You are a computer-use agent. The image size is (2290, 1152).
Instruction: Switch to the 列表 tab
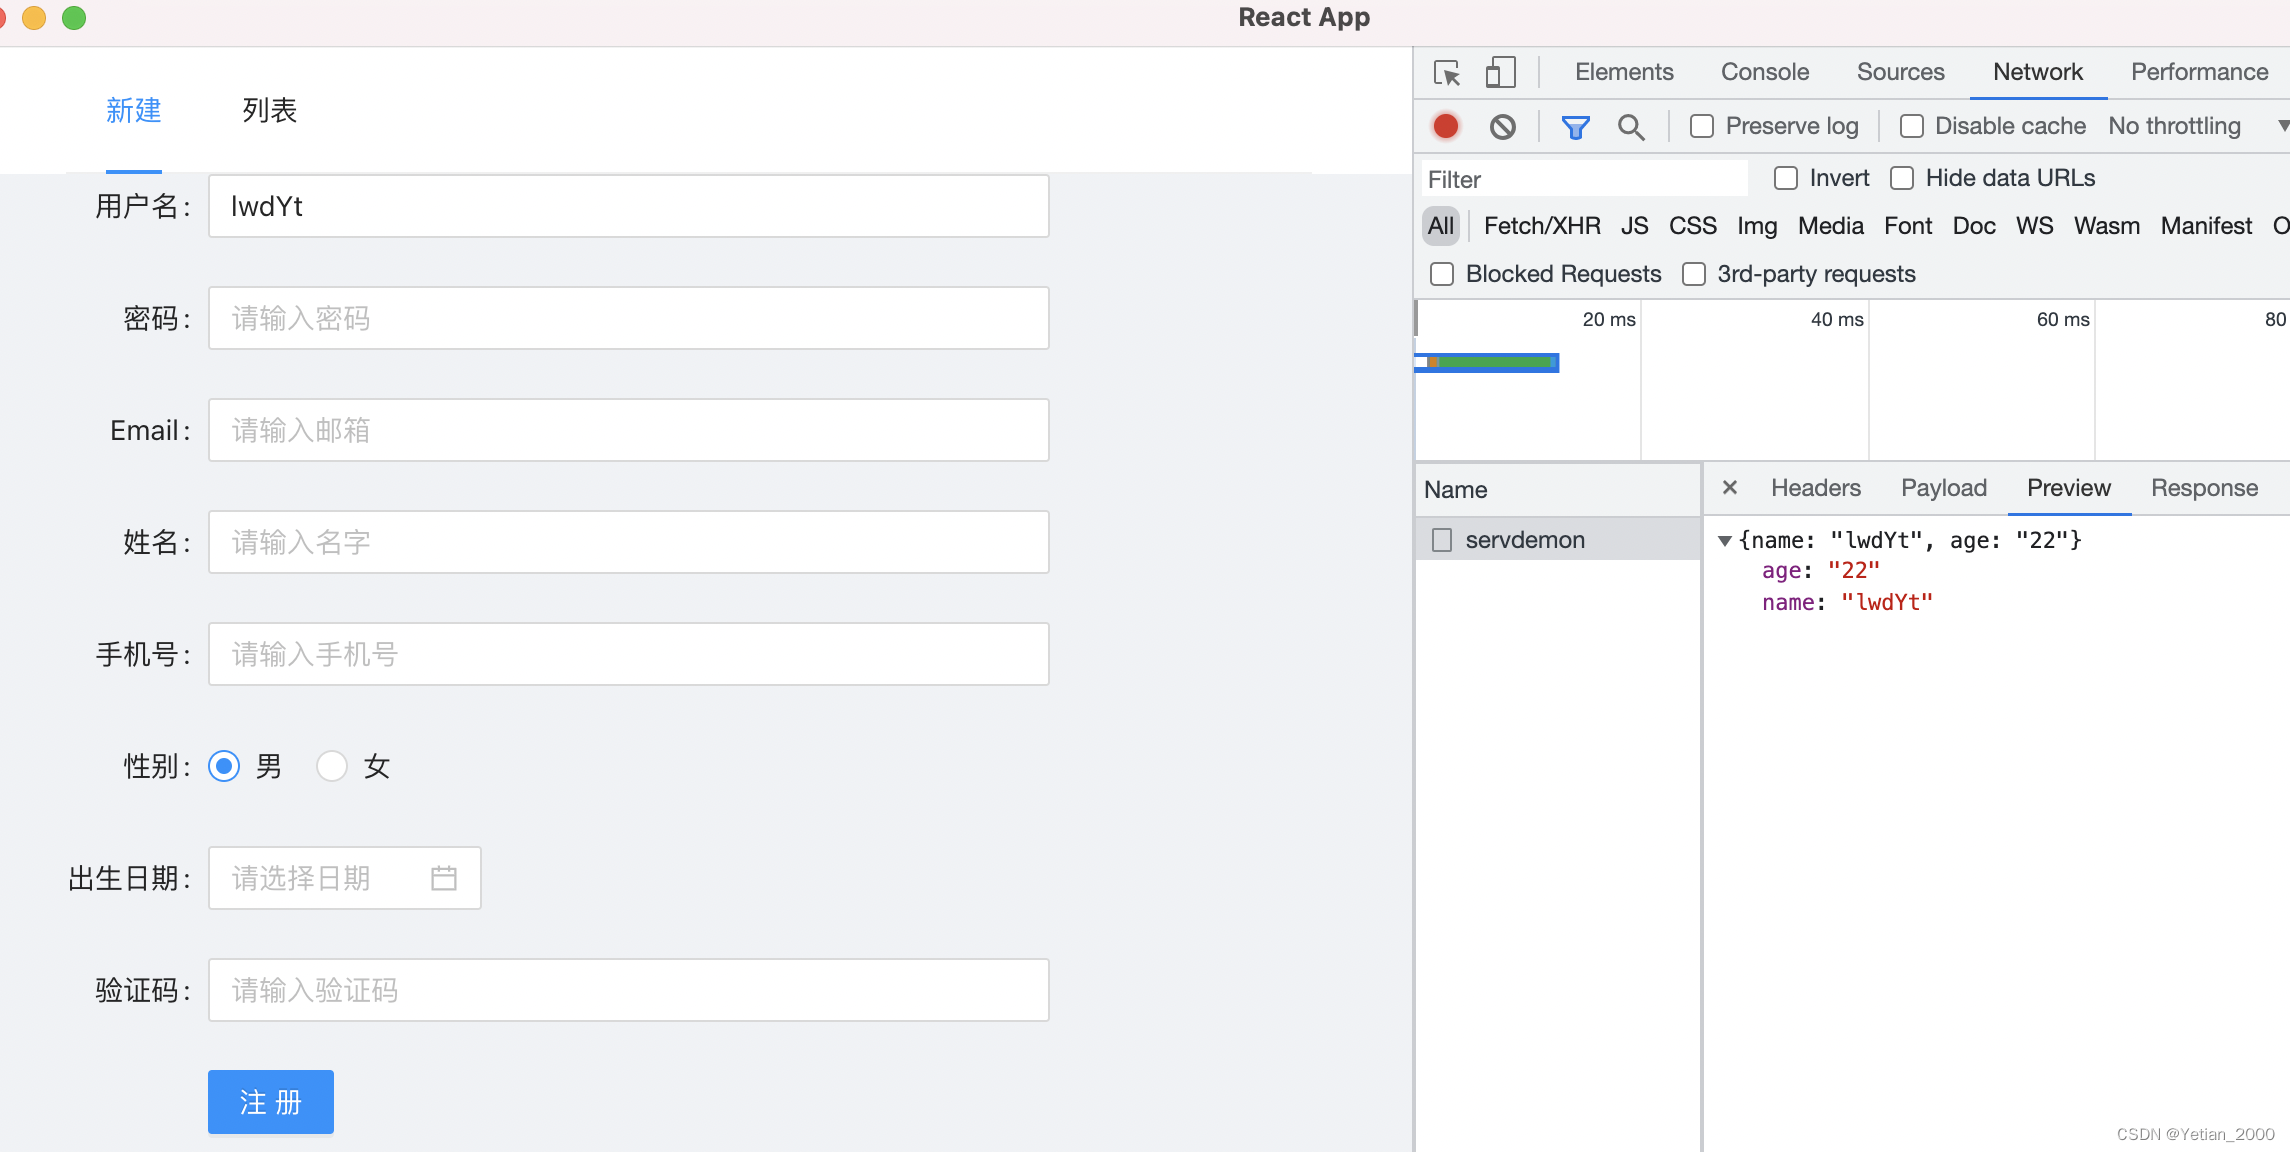coord(269,110)
